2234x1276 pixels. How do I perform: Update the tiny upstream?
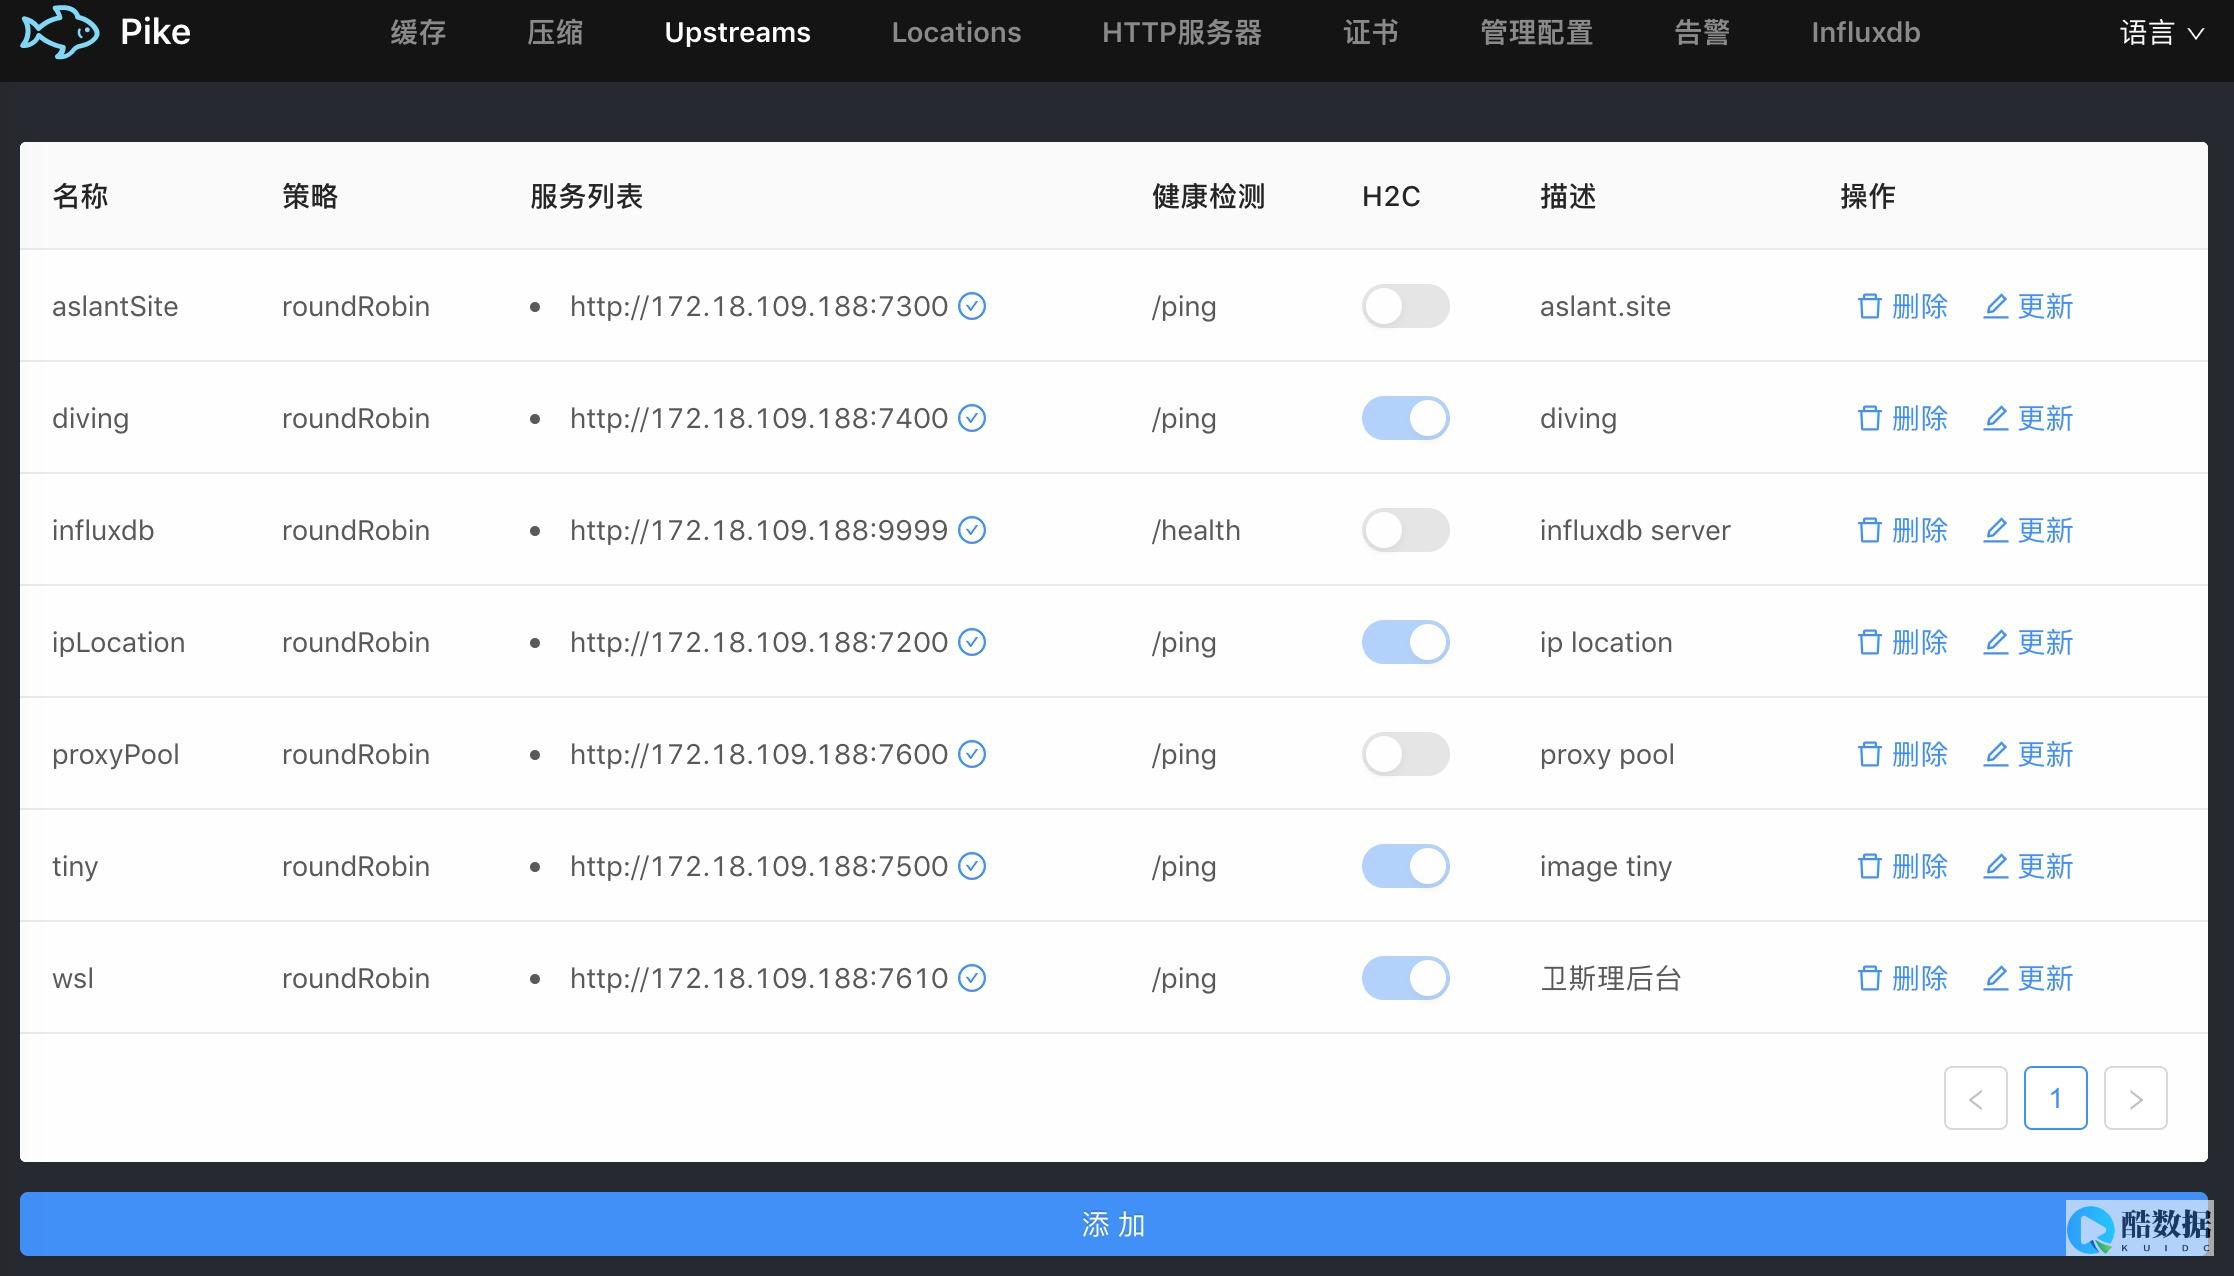pyautogui.click(x=2028, y=866)
